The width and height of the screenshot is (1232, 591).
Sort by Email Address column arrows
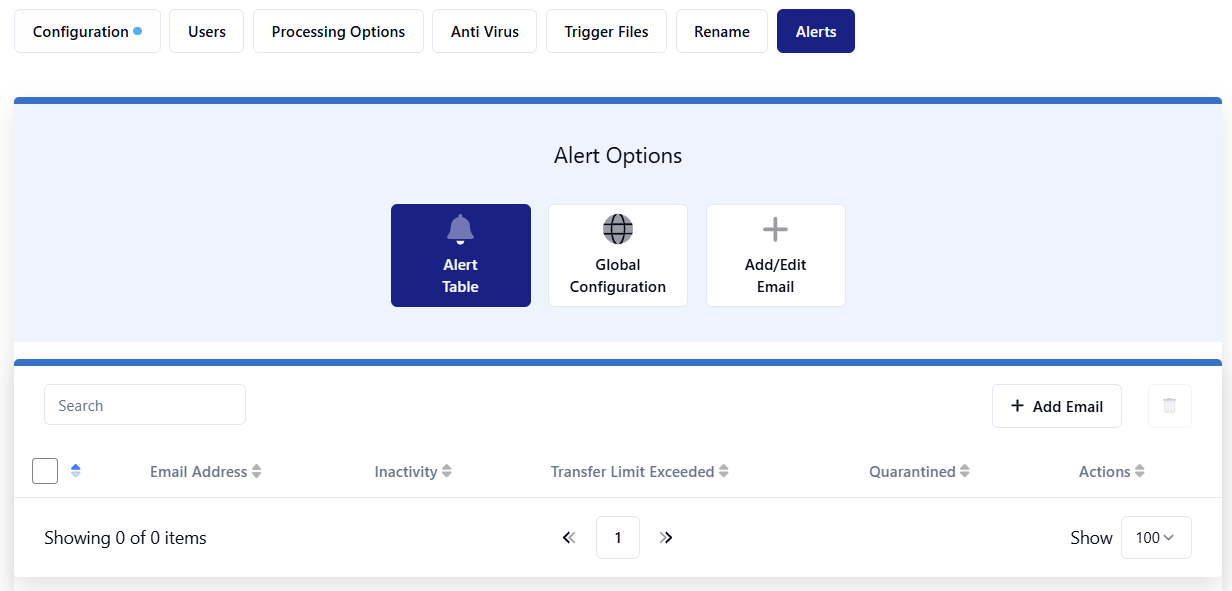click(257, 472)
